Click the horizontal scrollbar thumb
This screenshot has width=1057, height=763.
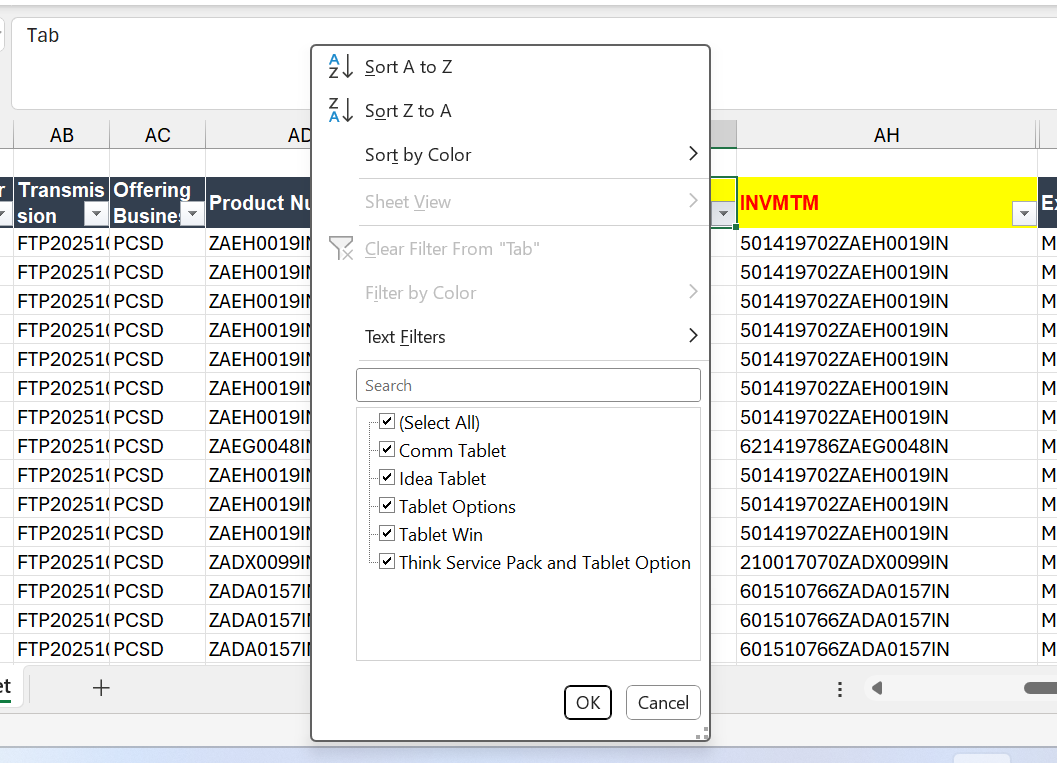click(x=1040, y=688)
